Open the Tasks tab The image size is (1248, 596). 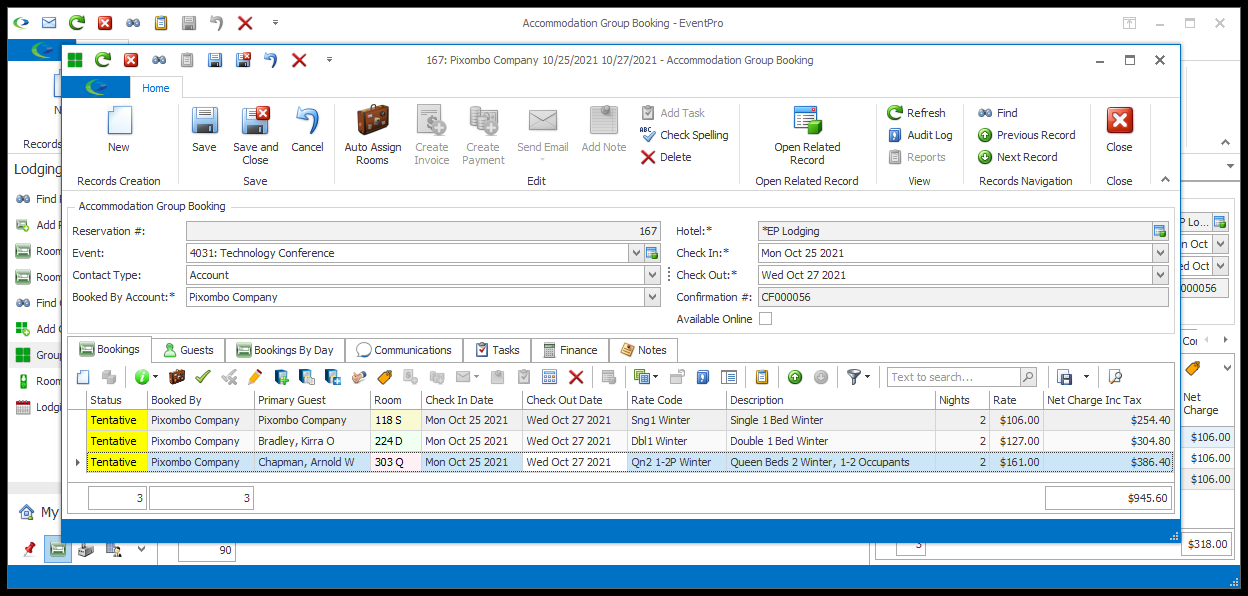pyautogui.click(x=497, y=350)
